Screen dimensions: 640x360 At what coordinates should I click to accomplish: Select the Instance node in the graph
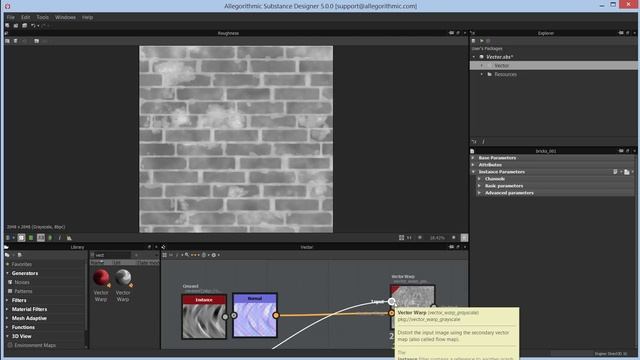click(x=204, y=317)
